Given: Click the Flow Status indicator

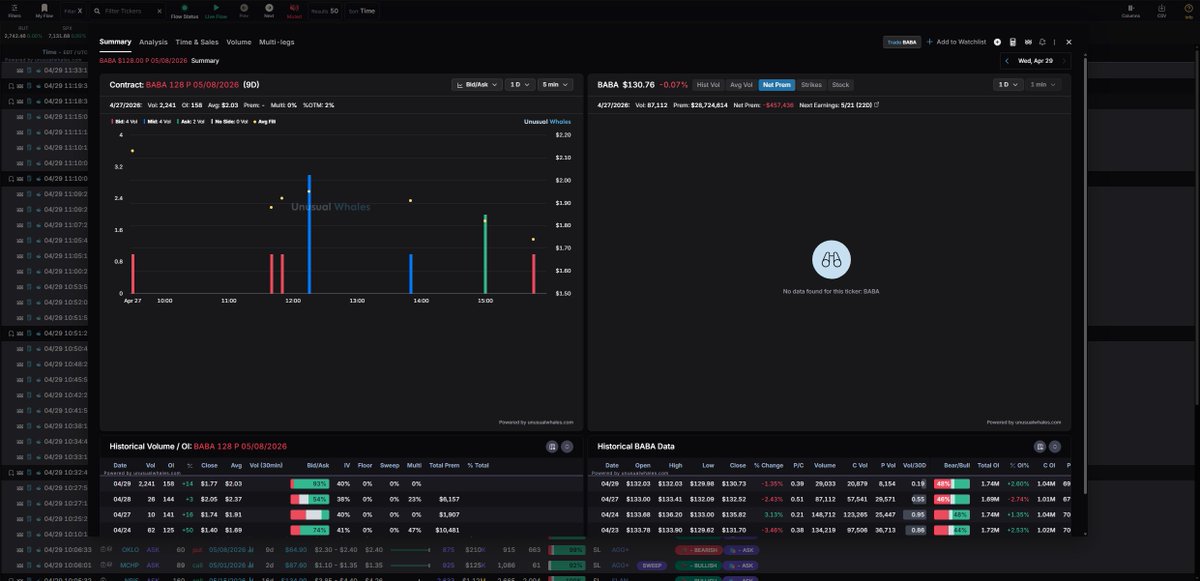Looking at the screenshot, I should pos(184,10).
